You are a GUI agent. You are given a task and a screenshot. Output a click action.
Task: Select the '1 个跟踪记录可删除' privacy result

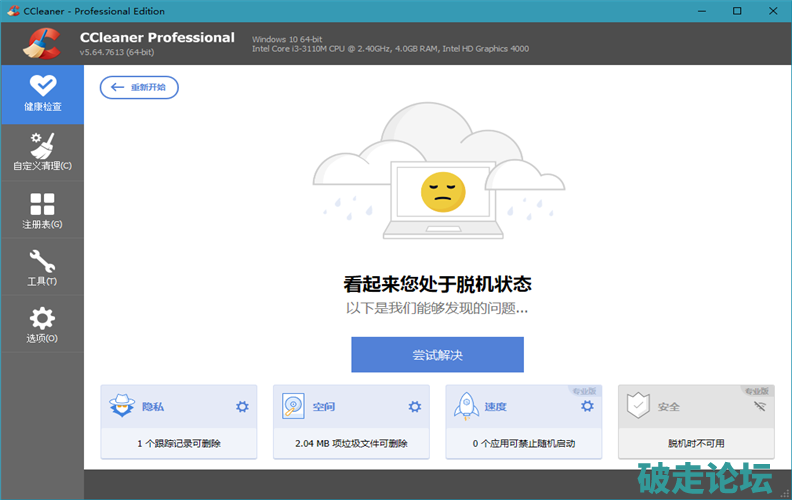[x=179, y=443]
